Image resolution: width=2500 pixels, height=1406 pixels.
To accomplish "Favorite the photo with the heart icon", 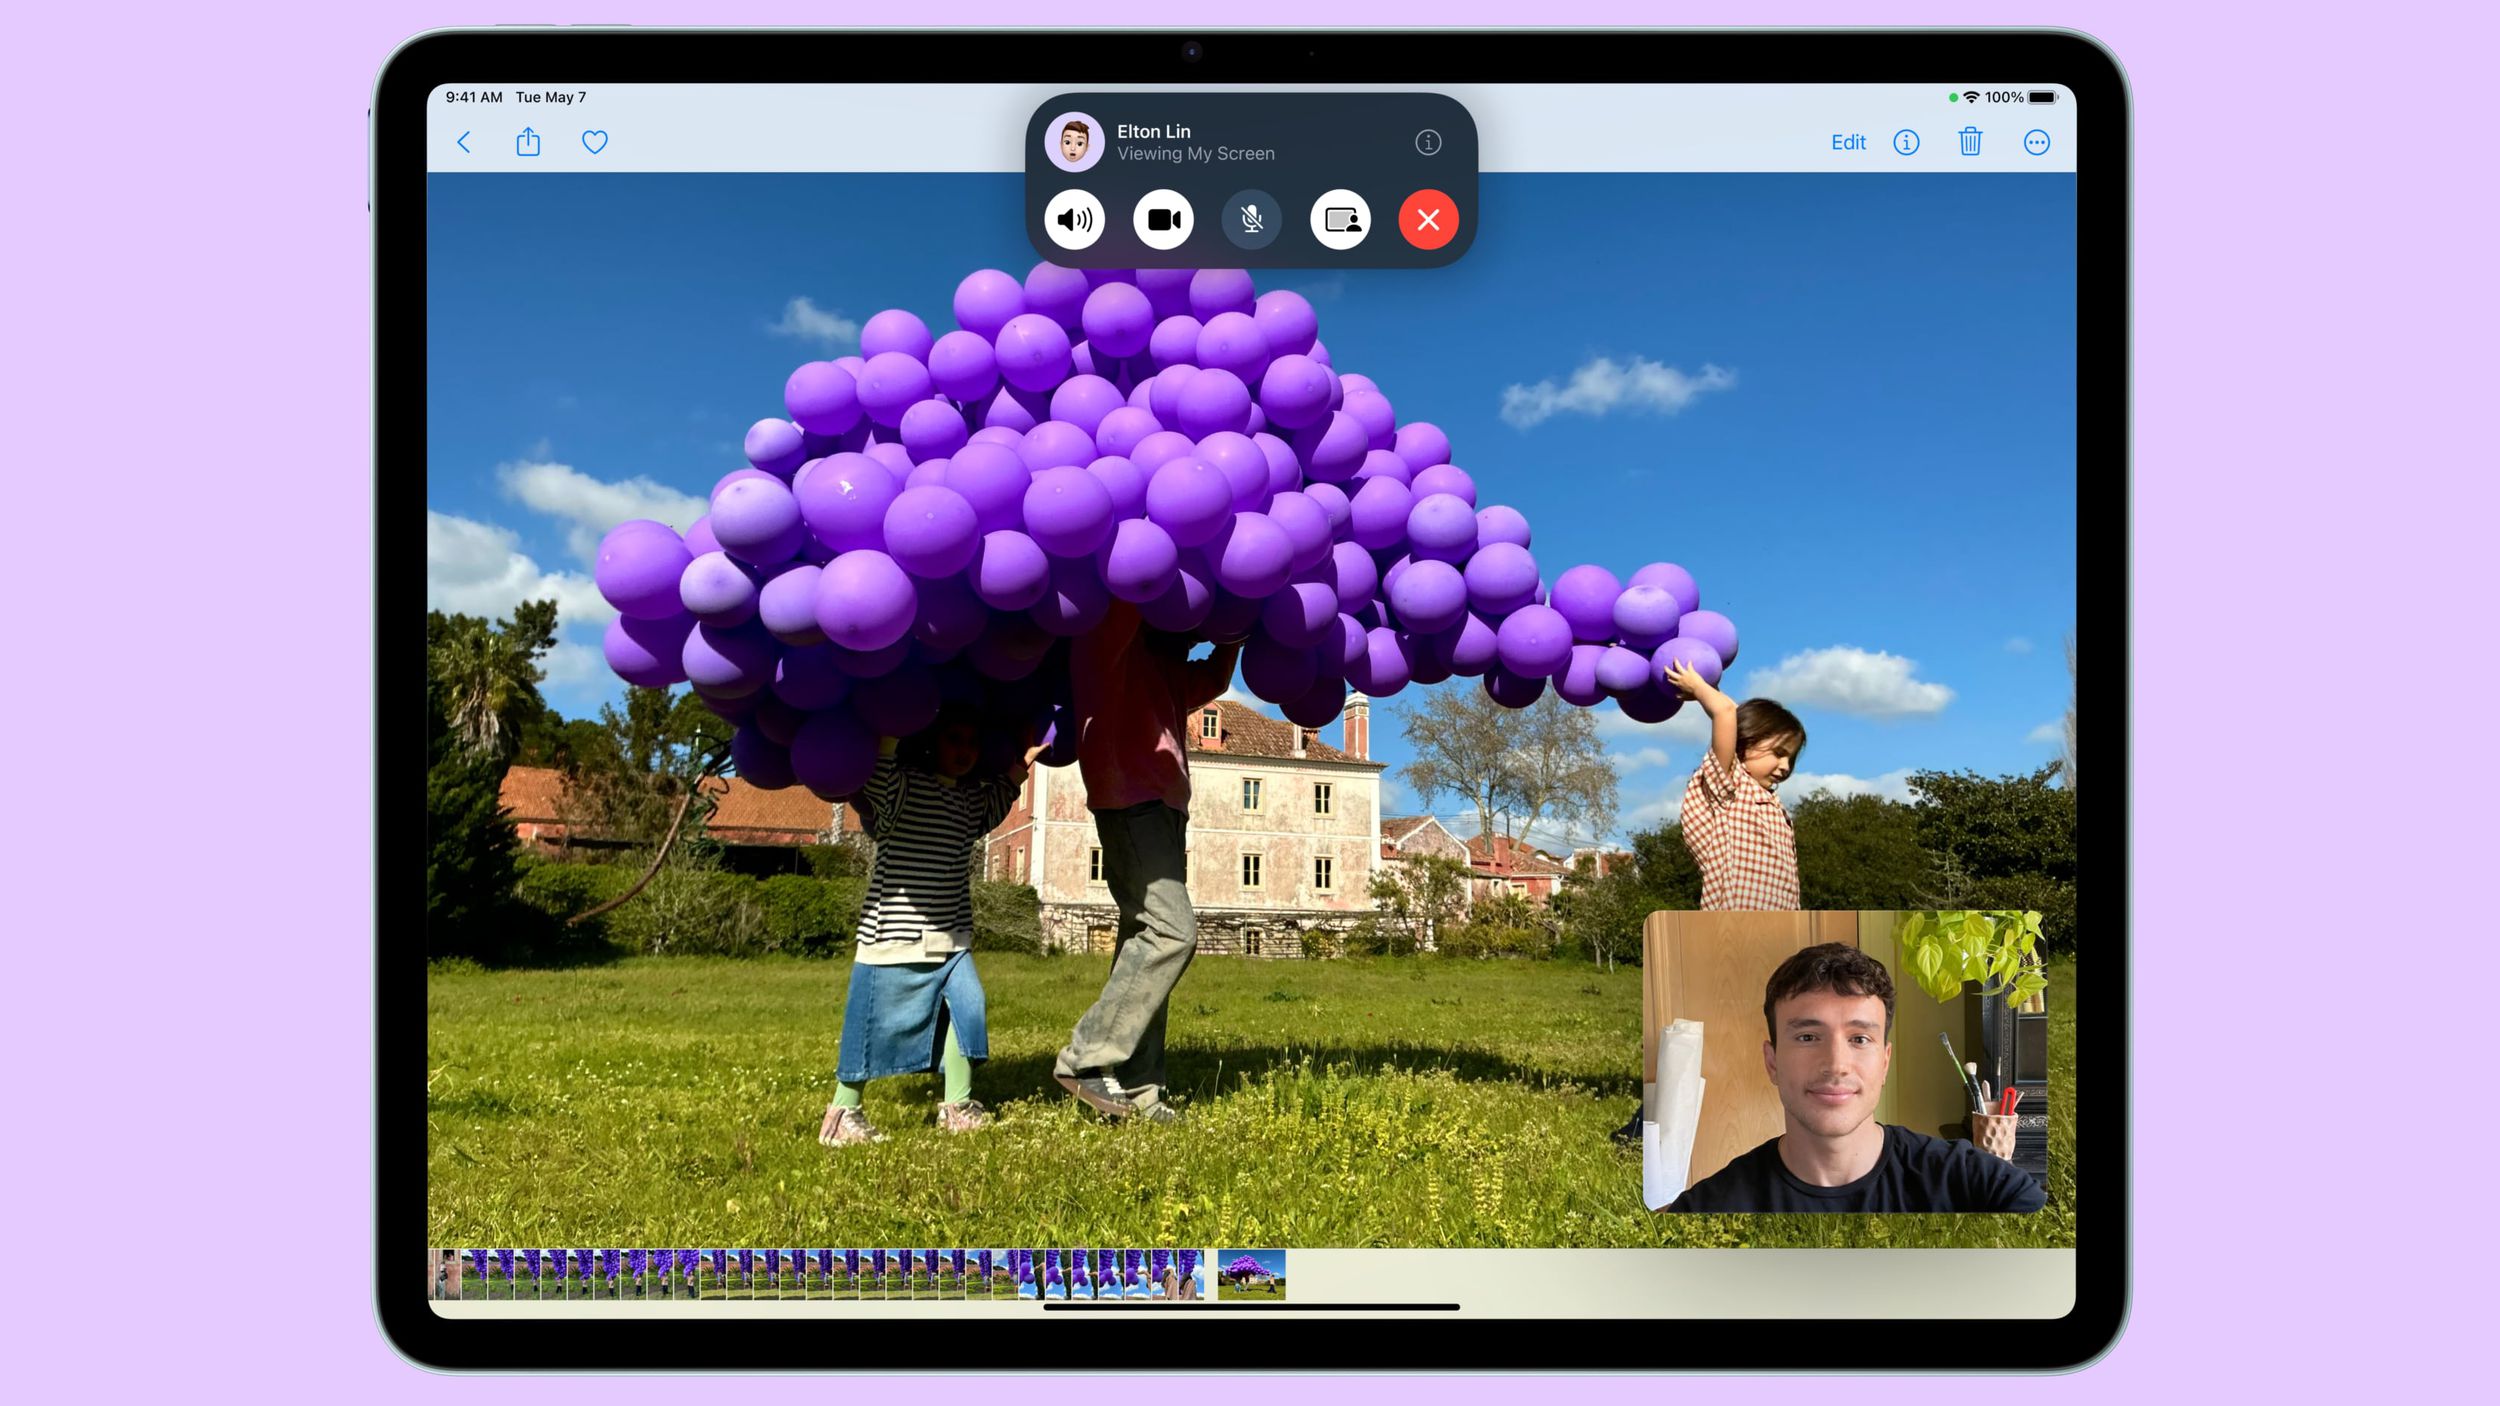I will click(595, 142).
